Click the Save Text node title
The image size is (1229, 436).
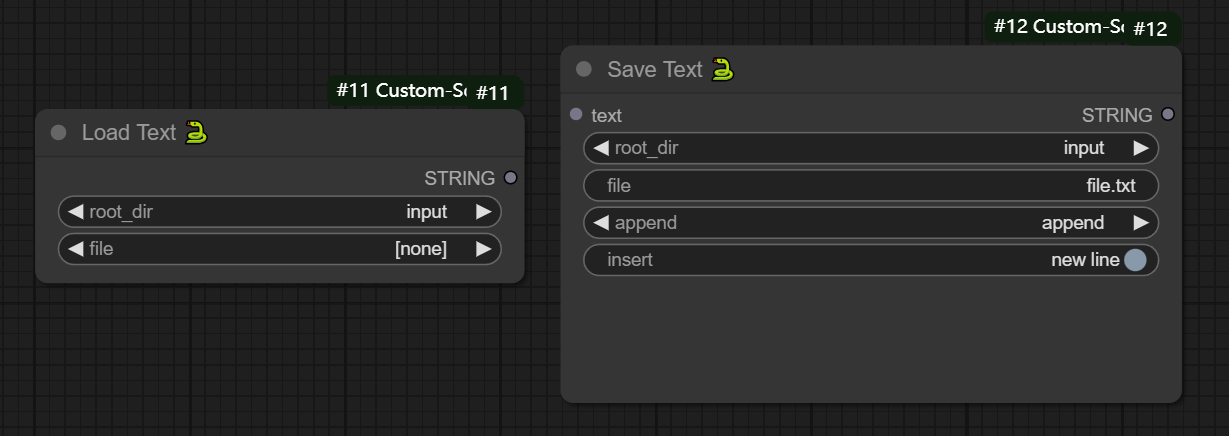point(655,69)
